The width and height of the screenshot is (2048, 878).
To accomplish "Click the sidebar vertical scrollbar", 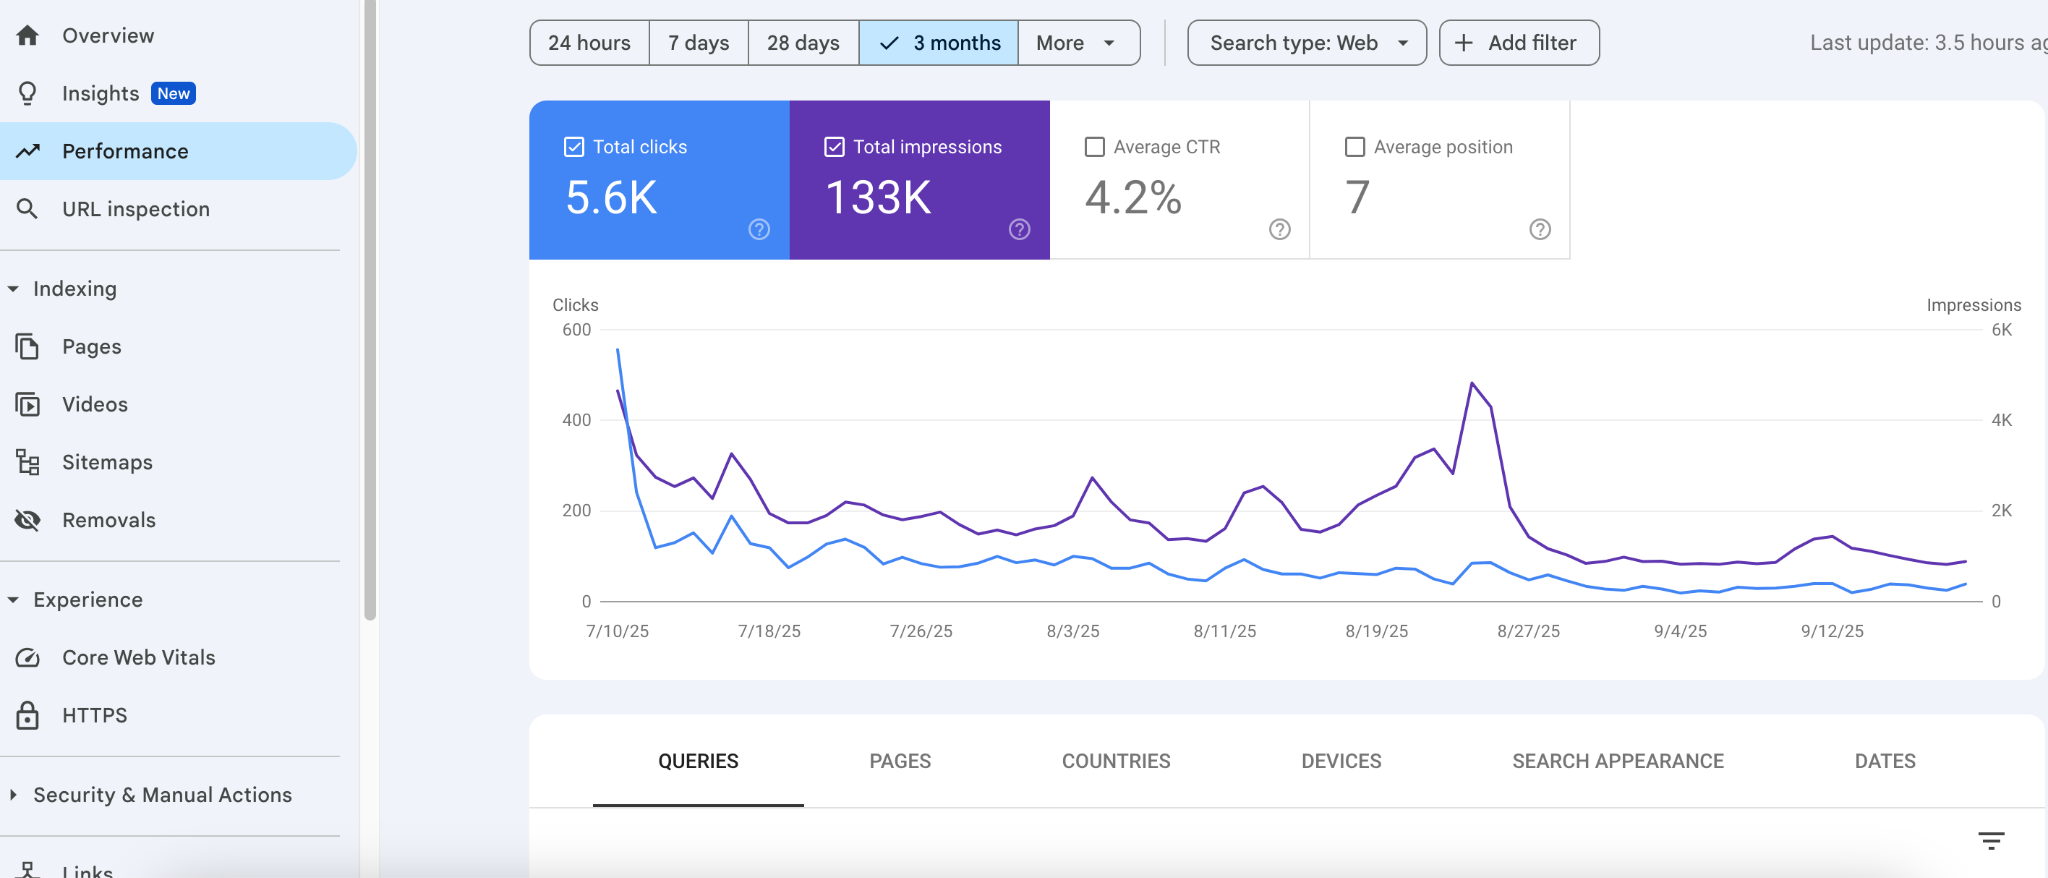I will coord(370,310).
